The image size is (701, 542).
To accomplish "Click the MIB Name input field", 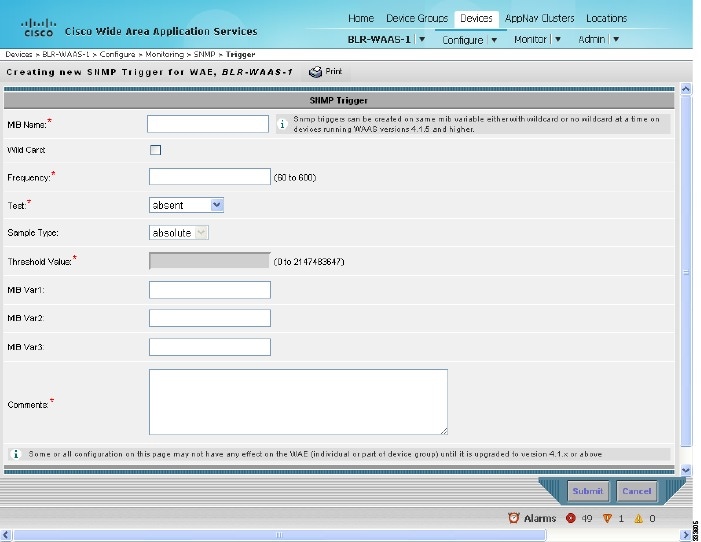I will [x=208, y=124].
